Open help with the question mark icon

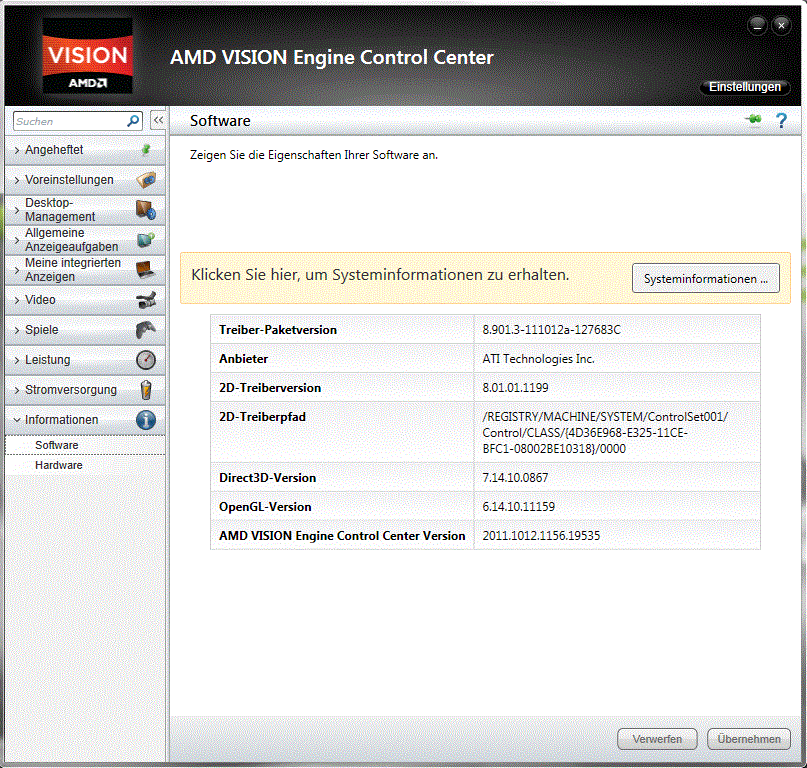[781, 121]
